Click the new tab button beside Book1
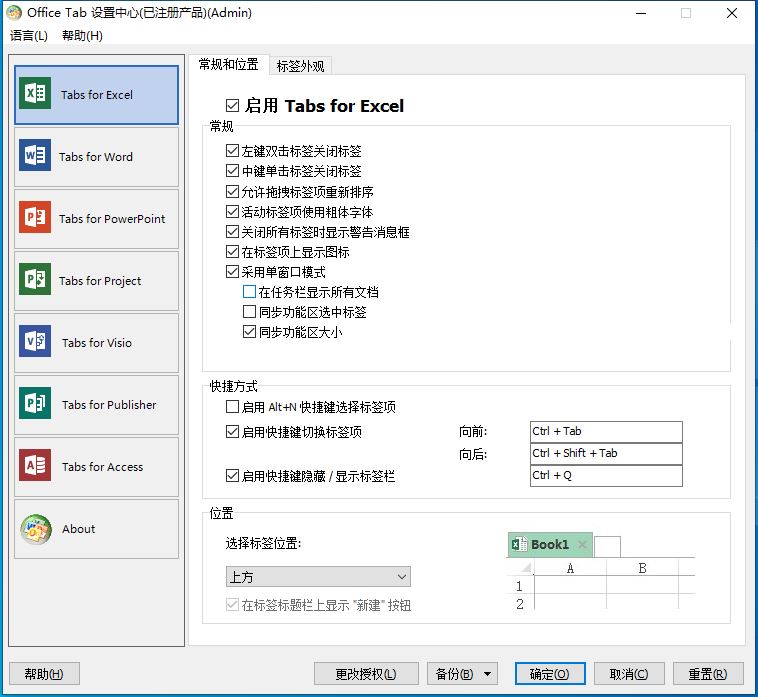 [607, 547]
